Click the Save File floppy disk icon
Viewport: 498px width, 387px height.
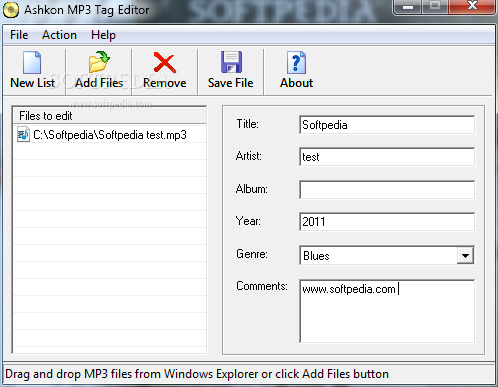[231, 62]
